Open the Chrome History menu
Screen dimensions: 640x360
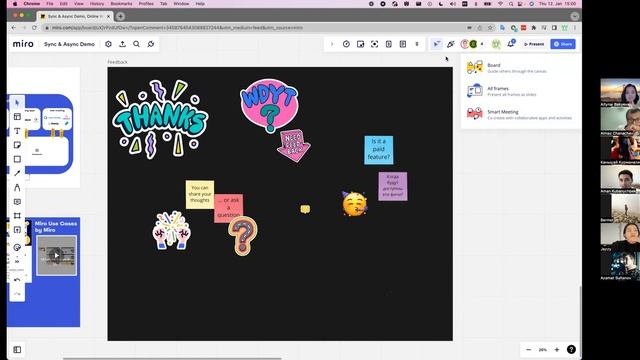pyautogui.click(x=97, y=4)
